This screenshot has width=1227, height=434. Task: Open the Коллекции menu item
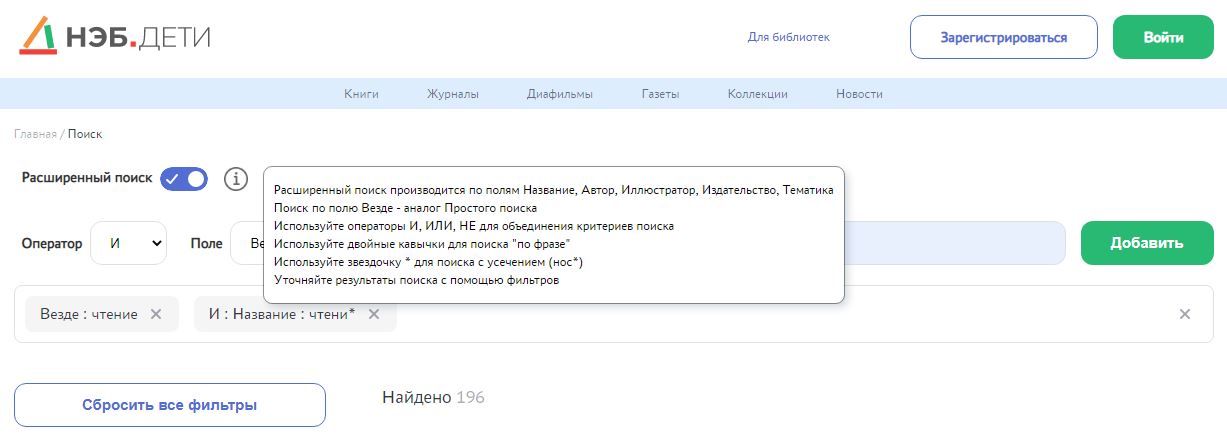coord(758,94)
